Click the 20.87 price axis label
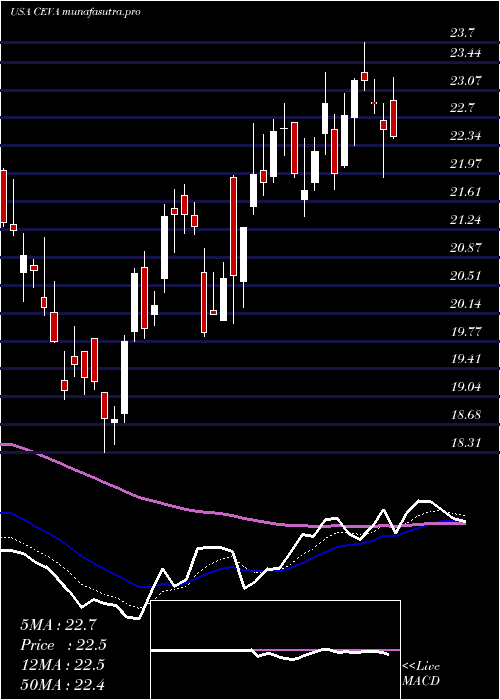 coord(466,248)
